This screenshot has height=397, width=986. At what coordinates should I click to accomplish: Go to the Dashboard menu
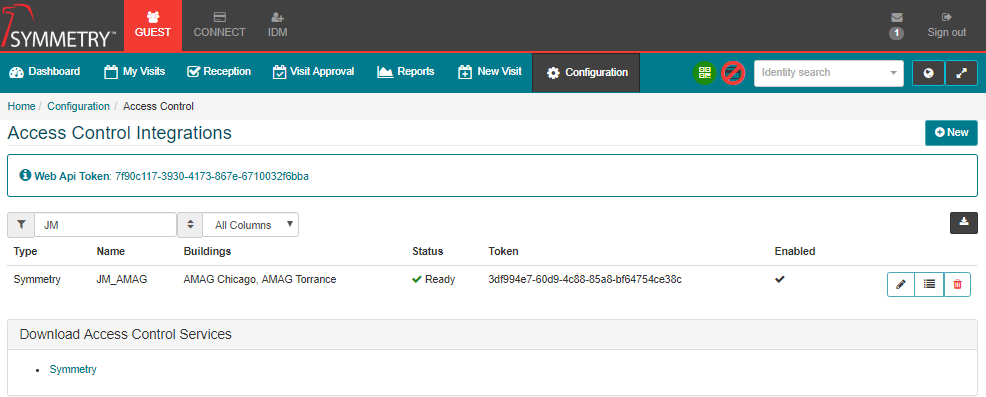pos(45,72)
